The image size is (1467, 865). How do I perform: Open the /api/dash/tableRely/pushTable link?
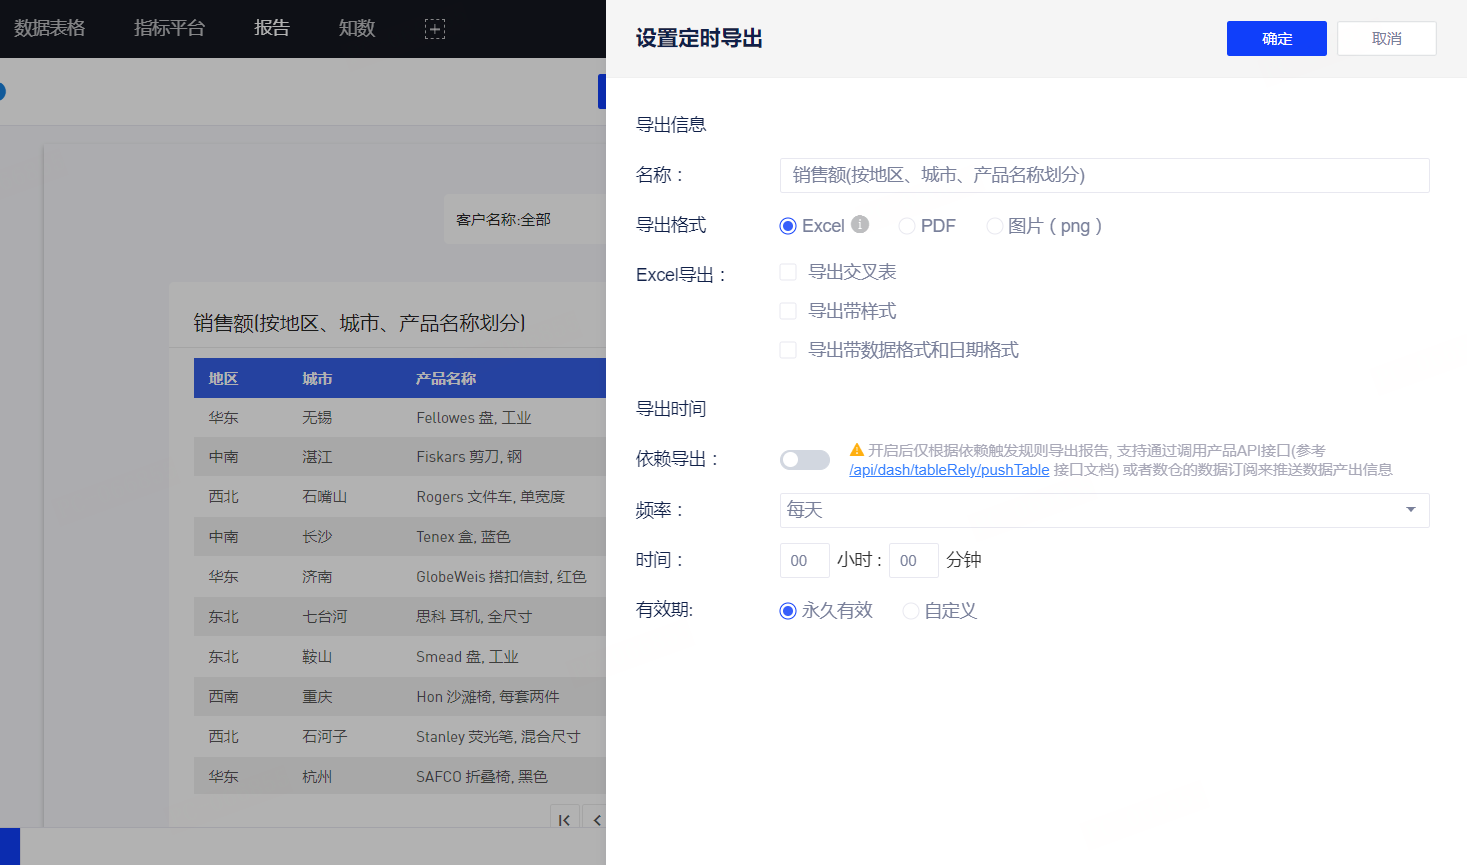click(x=949, y=470)
